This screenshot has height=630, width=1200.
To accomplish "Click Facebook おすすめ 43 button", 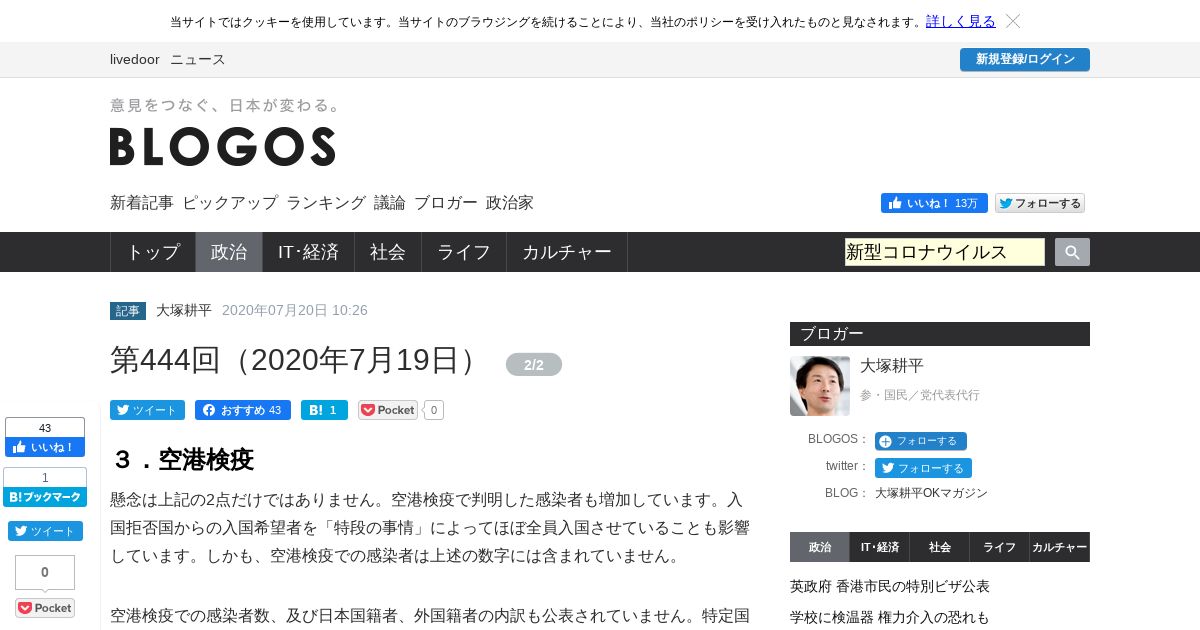I will (243, 410).
